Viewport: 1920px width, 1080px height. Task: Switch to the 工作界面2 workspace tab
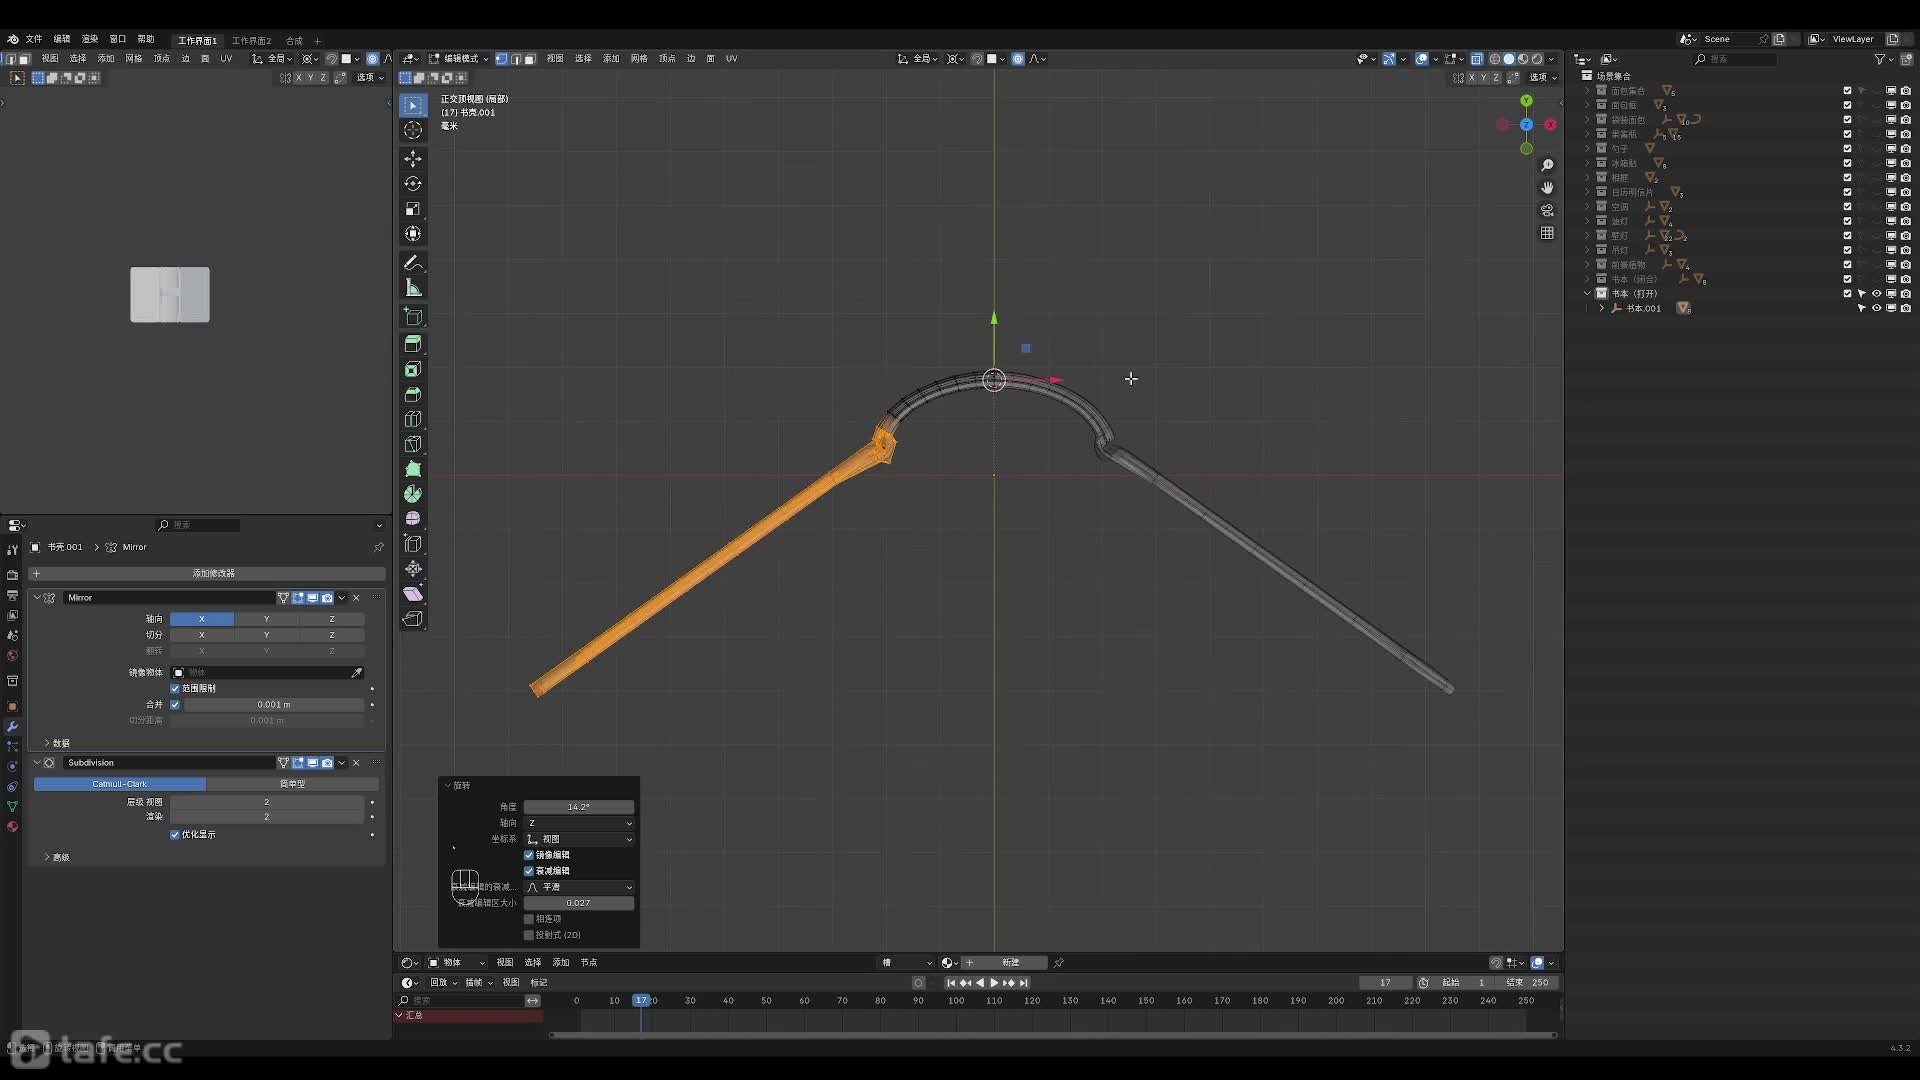click(251, 41)
